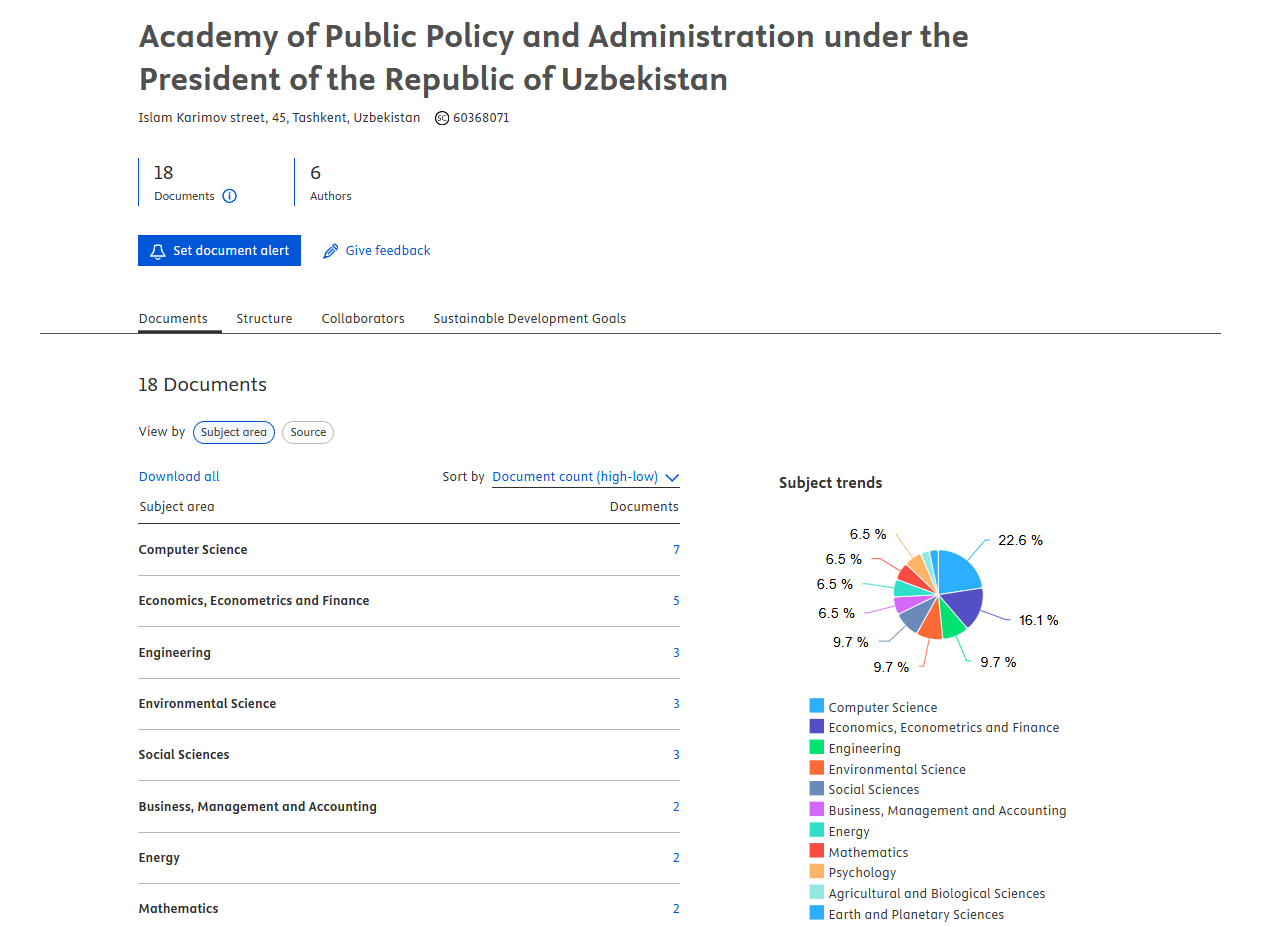Open the 2 Business, Management and Accounting documents

pos(676,807)
